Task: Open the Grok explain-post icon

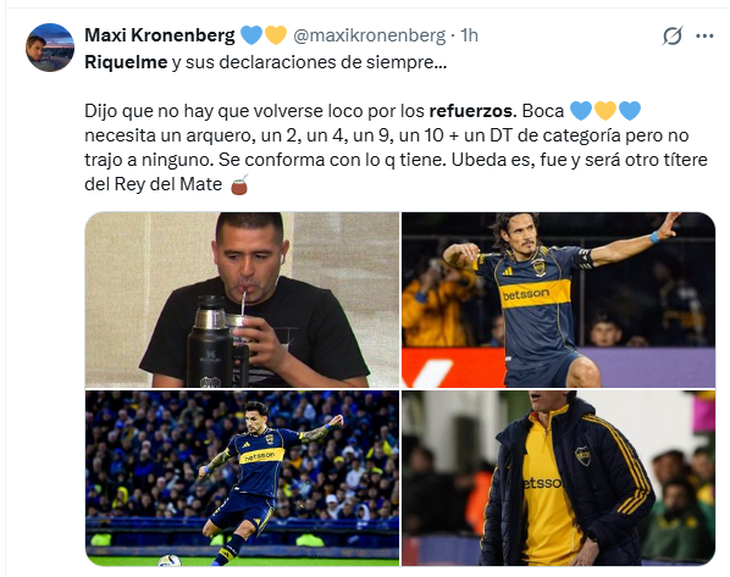Action: pos(672,36)
